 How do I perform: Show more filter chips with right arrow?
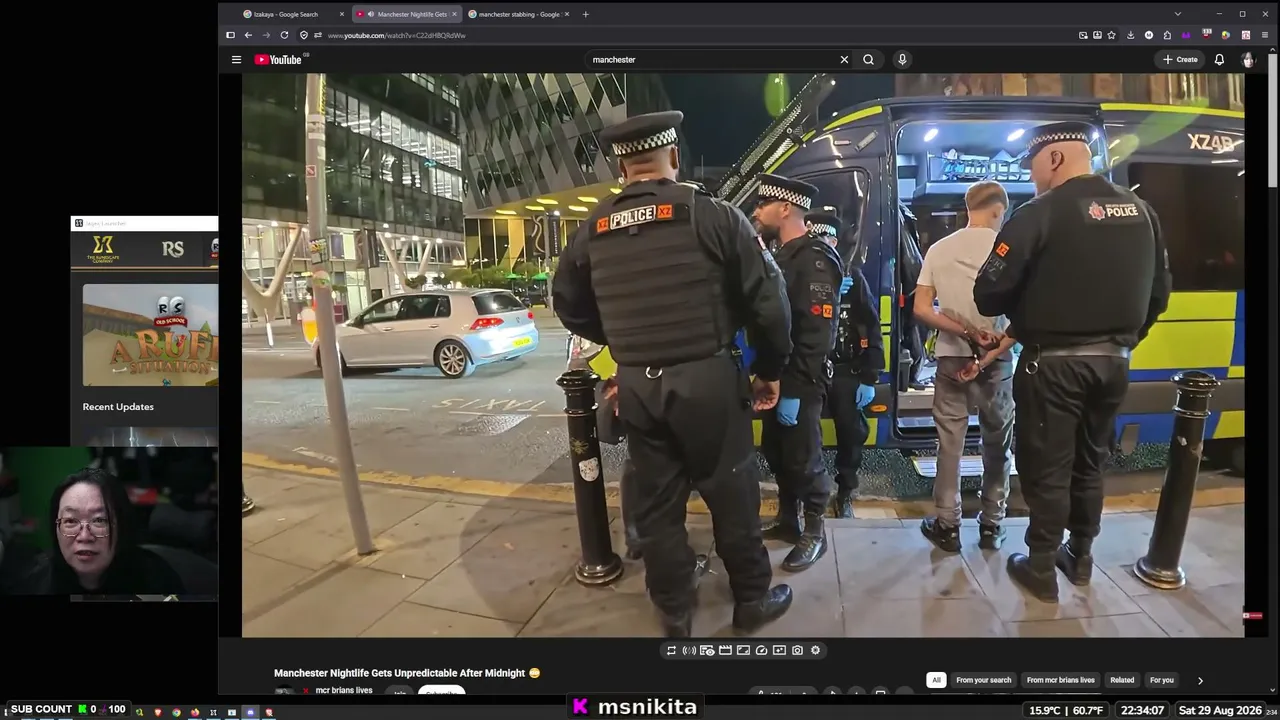(x=1200, y=680)
